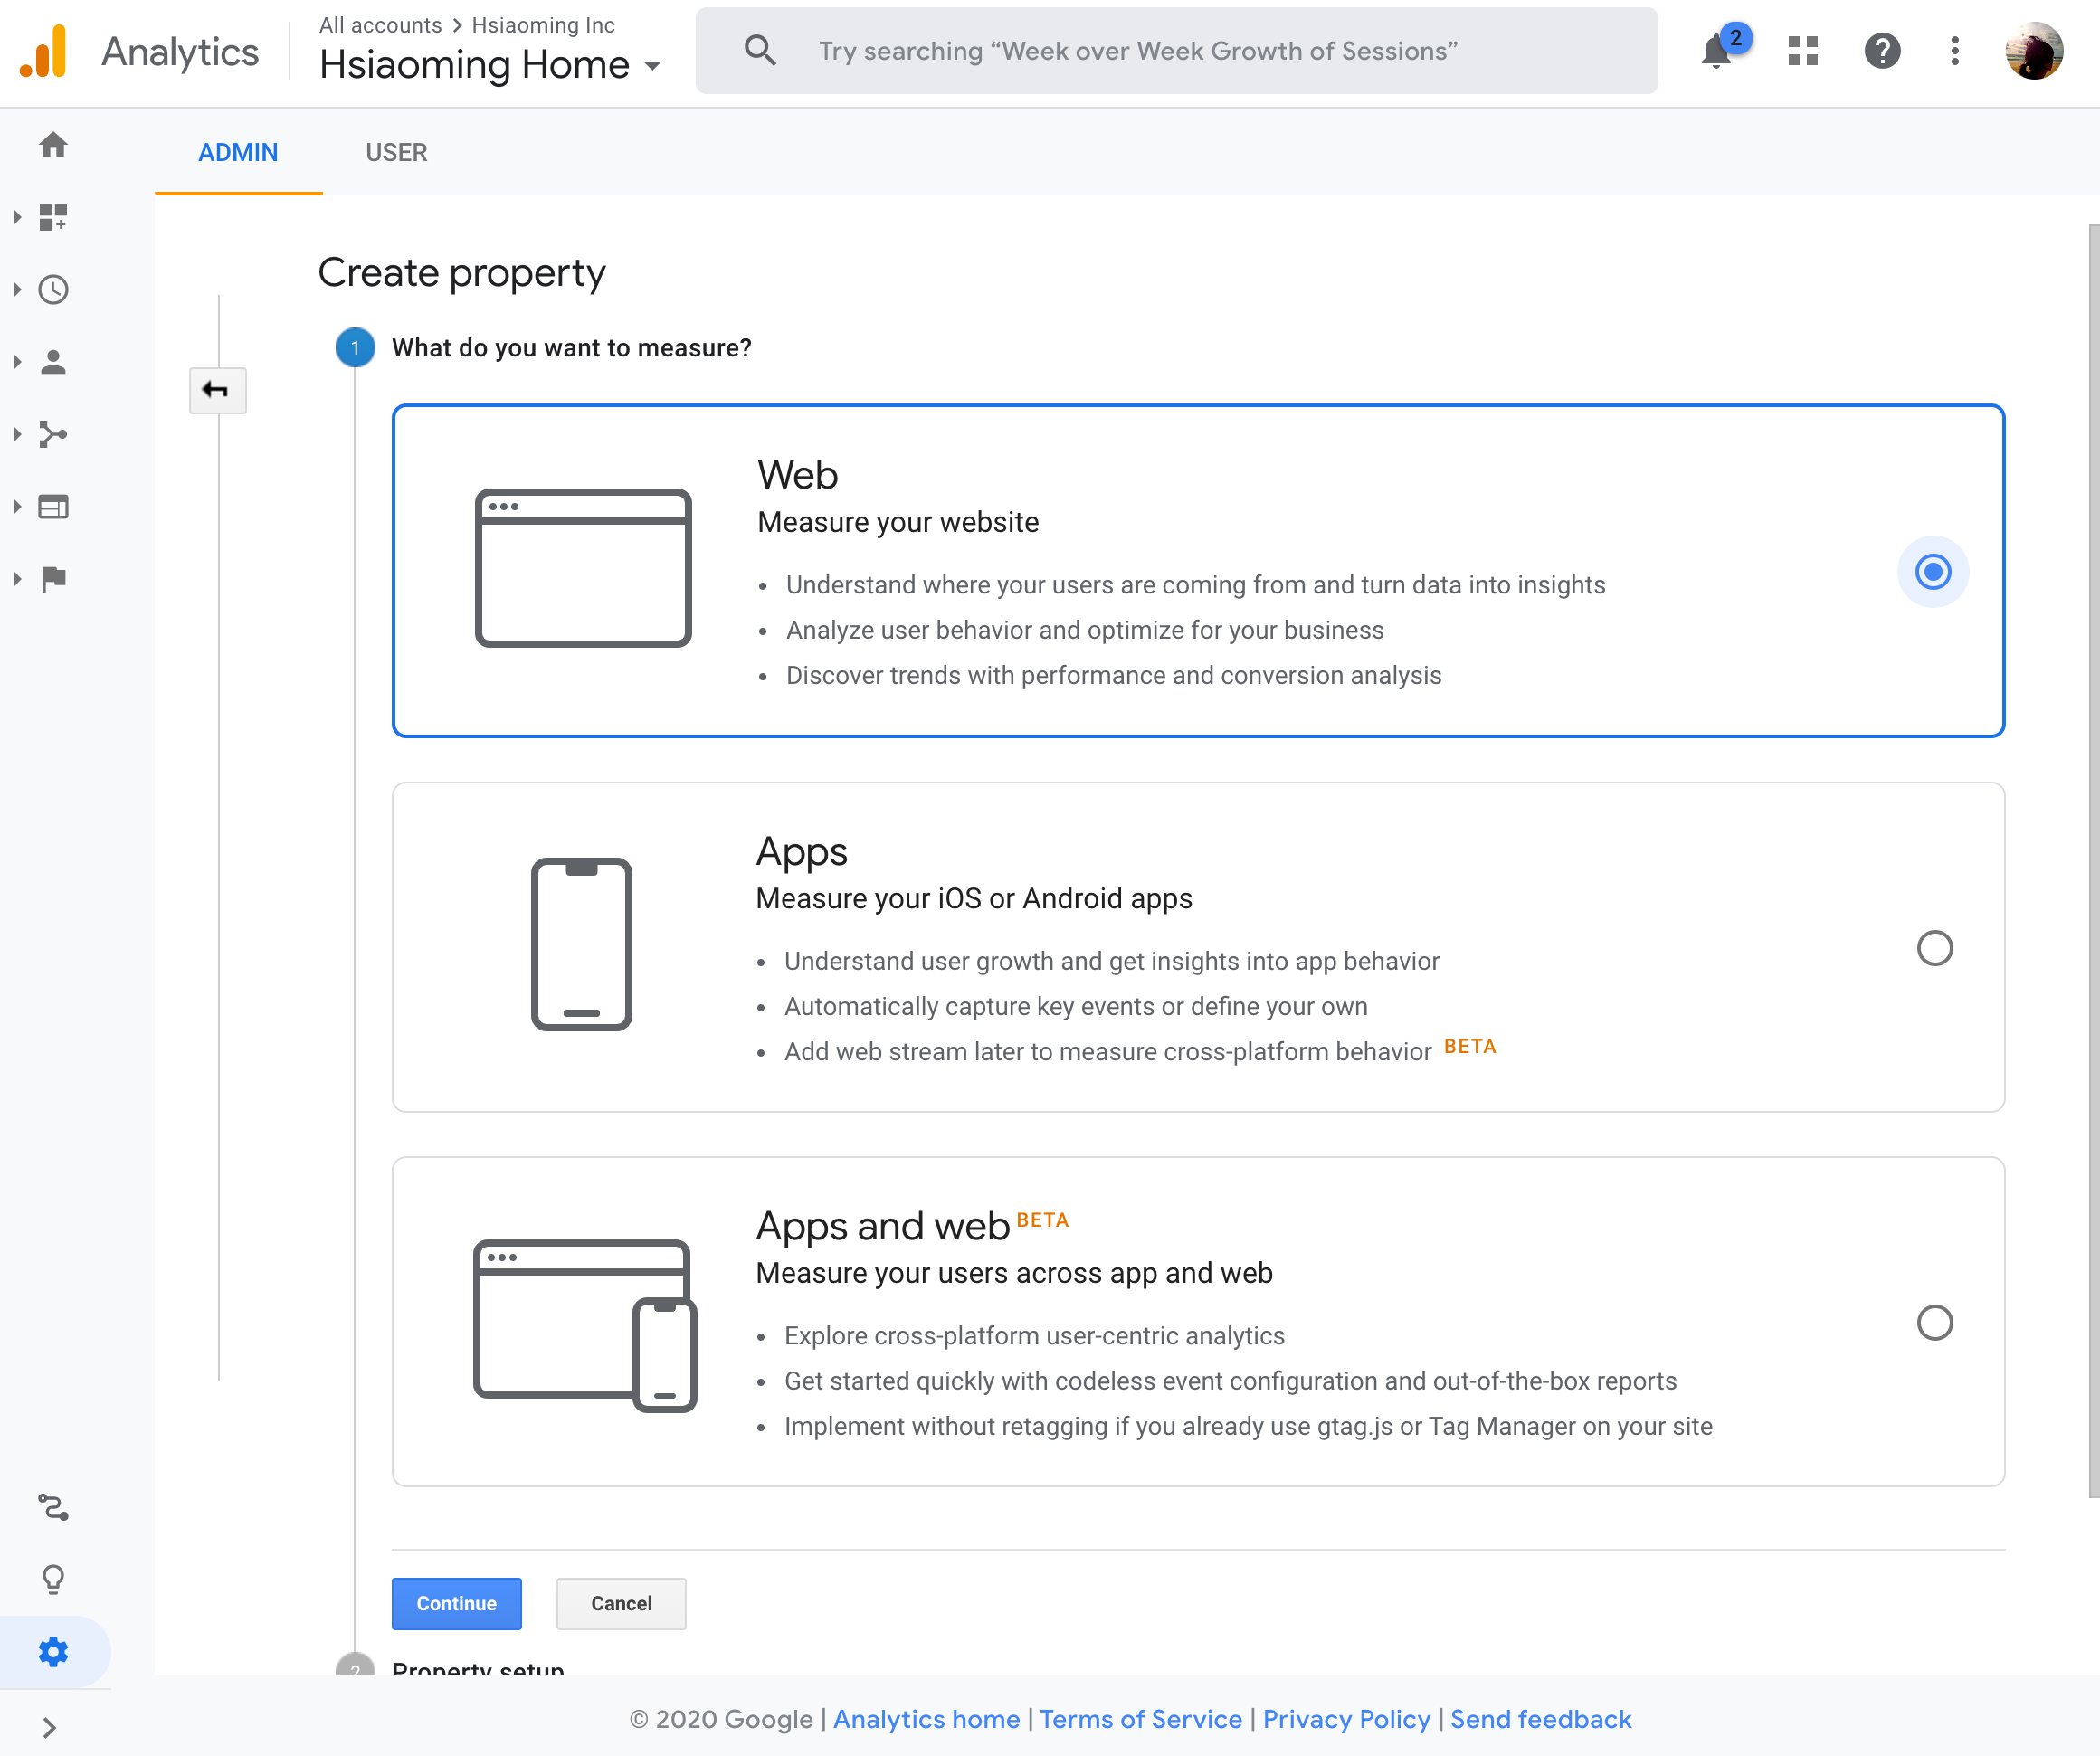Click the Apps and web illustration
This screenshot has height=1756, width=2100.
pyautogui.click(x=584, y=1325)
